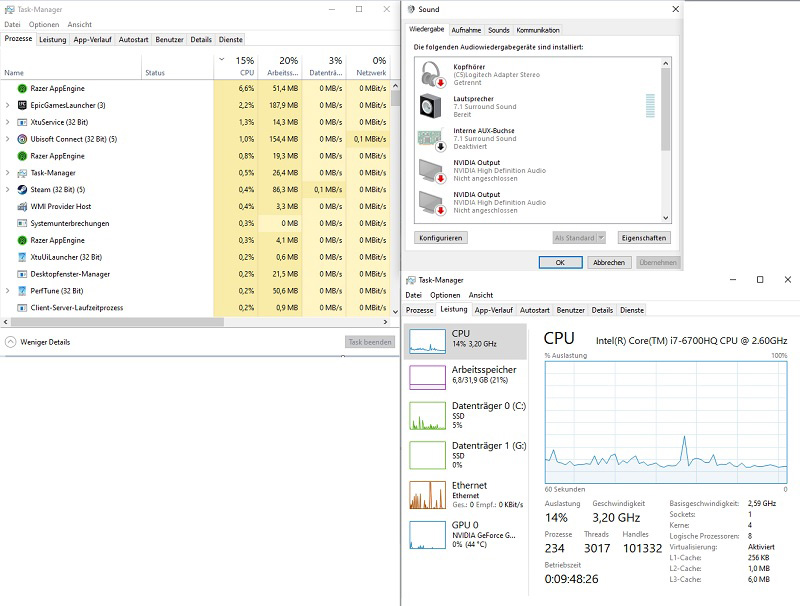Click the Desktopfenster-Manager process icon
Image resolution: width=800 pixels, height=606 pixels.
tap(22, 274)
